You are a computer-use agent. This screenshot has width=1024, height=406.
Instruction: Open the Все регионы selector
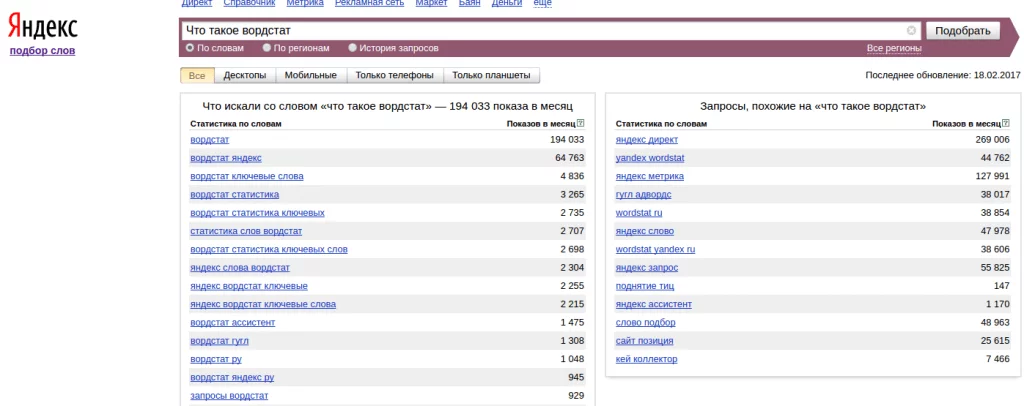(x=894, y=48)
